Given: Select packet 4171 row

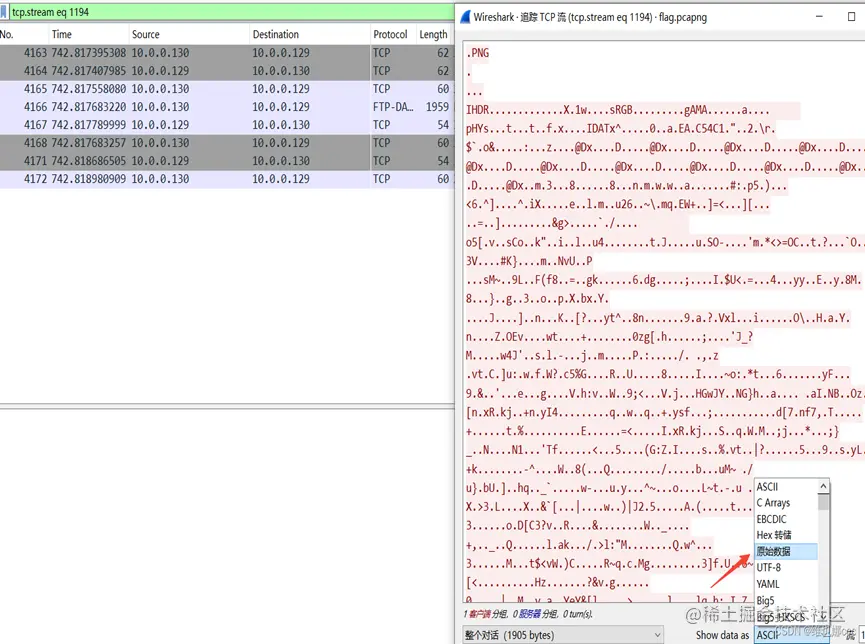Looking at the screenshot, I should point(226,161).
